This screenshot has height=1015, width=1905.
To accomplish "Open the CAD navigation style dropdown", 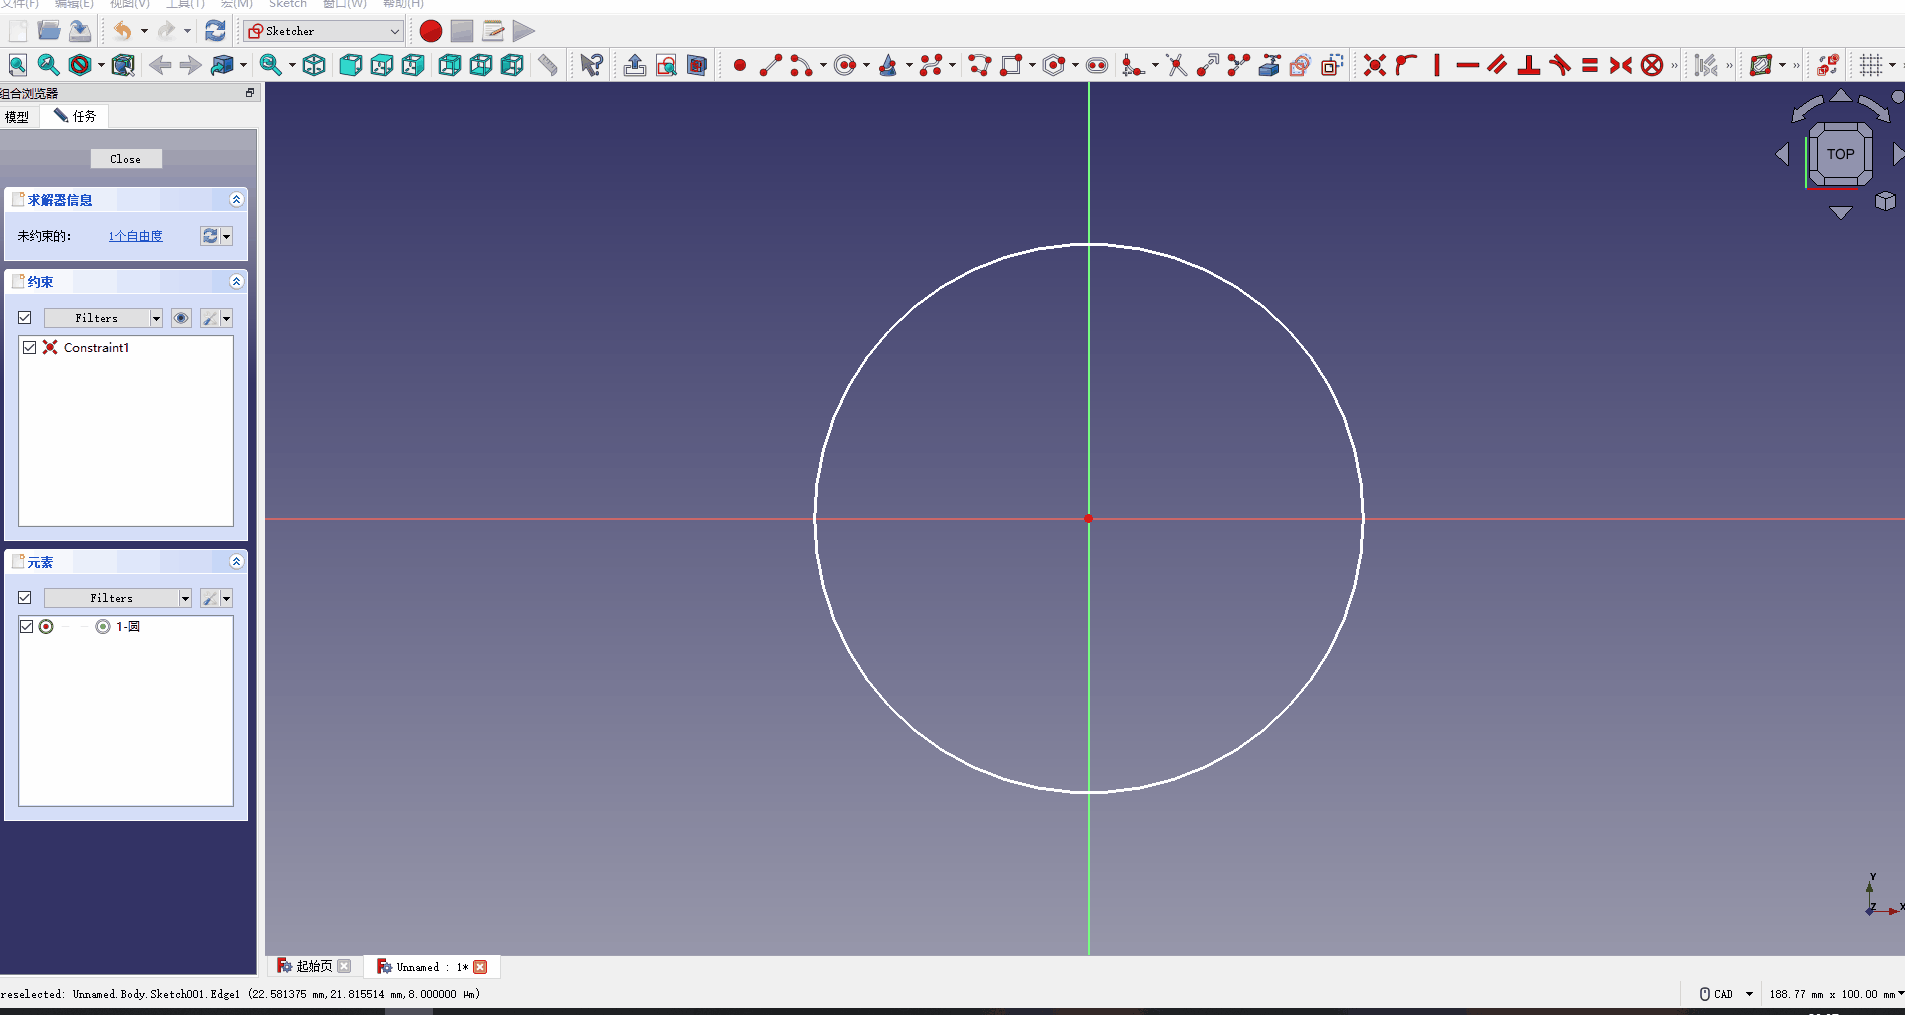I will tap(1727, 994).
